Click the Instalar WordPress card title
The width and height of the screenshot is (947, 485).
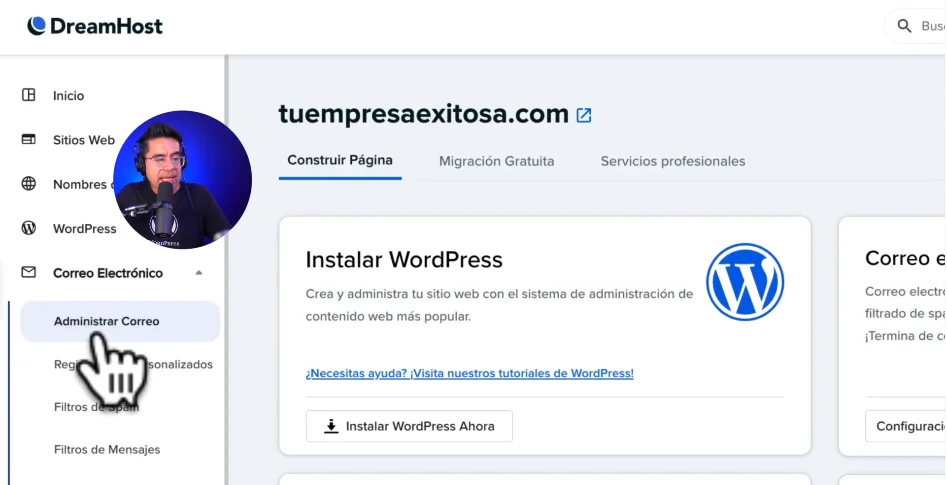[x=404, y=260]
